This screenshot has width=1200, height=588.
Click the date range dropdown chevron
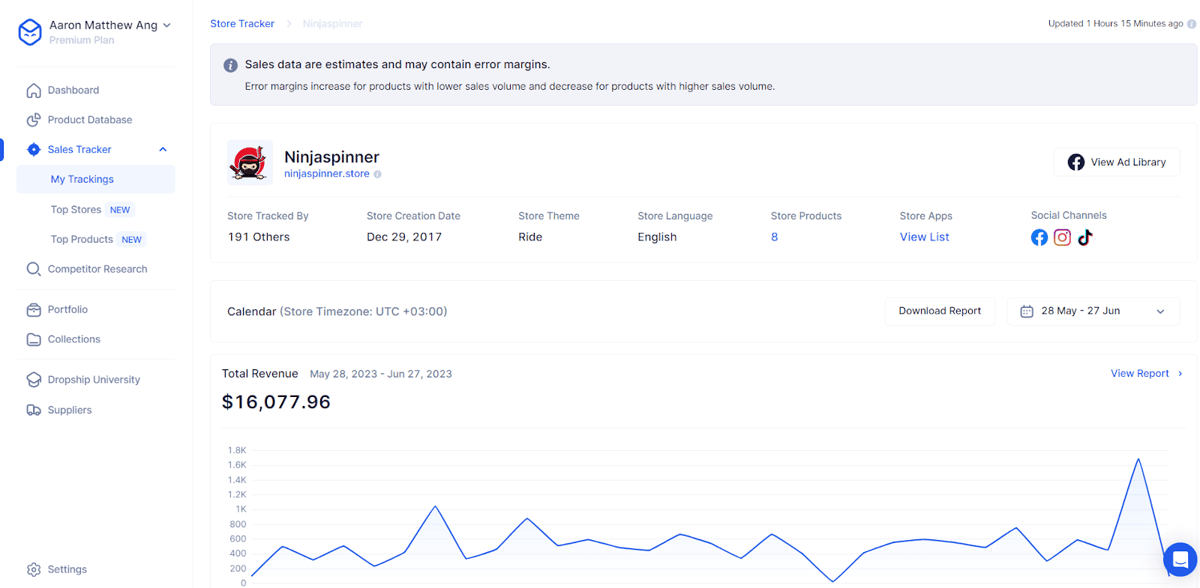click(x=1160, y=312)
